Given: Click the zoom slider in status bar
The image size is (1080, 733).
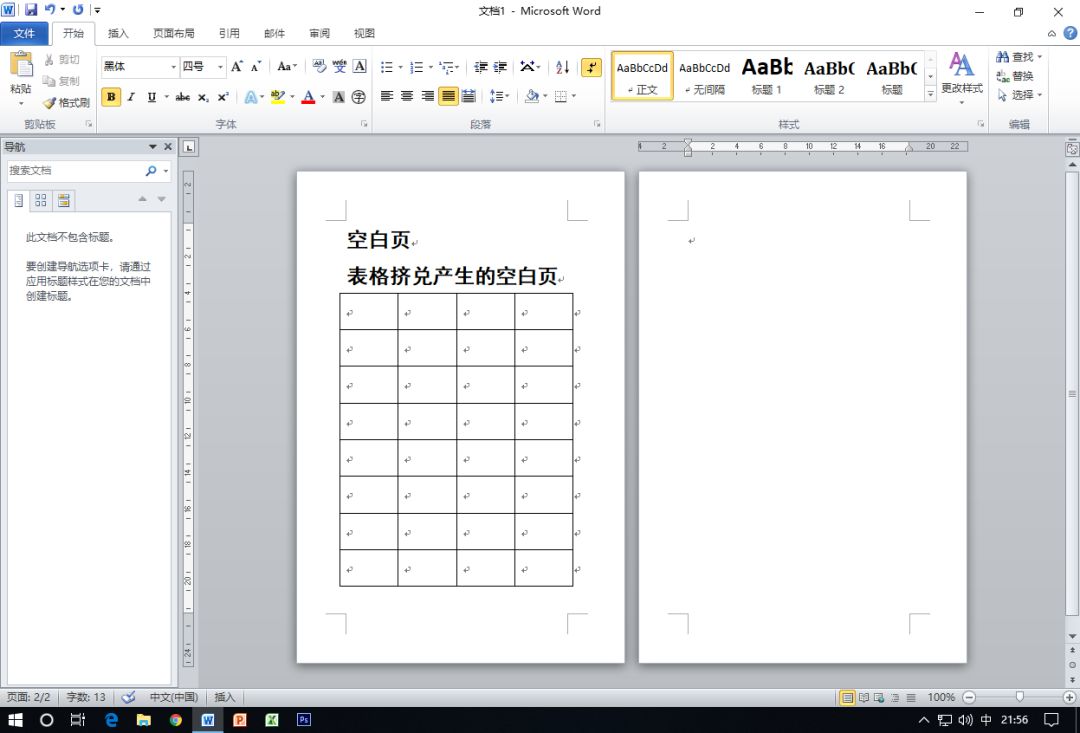Looking at the screenshot, I should [1019, 697].
